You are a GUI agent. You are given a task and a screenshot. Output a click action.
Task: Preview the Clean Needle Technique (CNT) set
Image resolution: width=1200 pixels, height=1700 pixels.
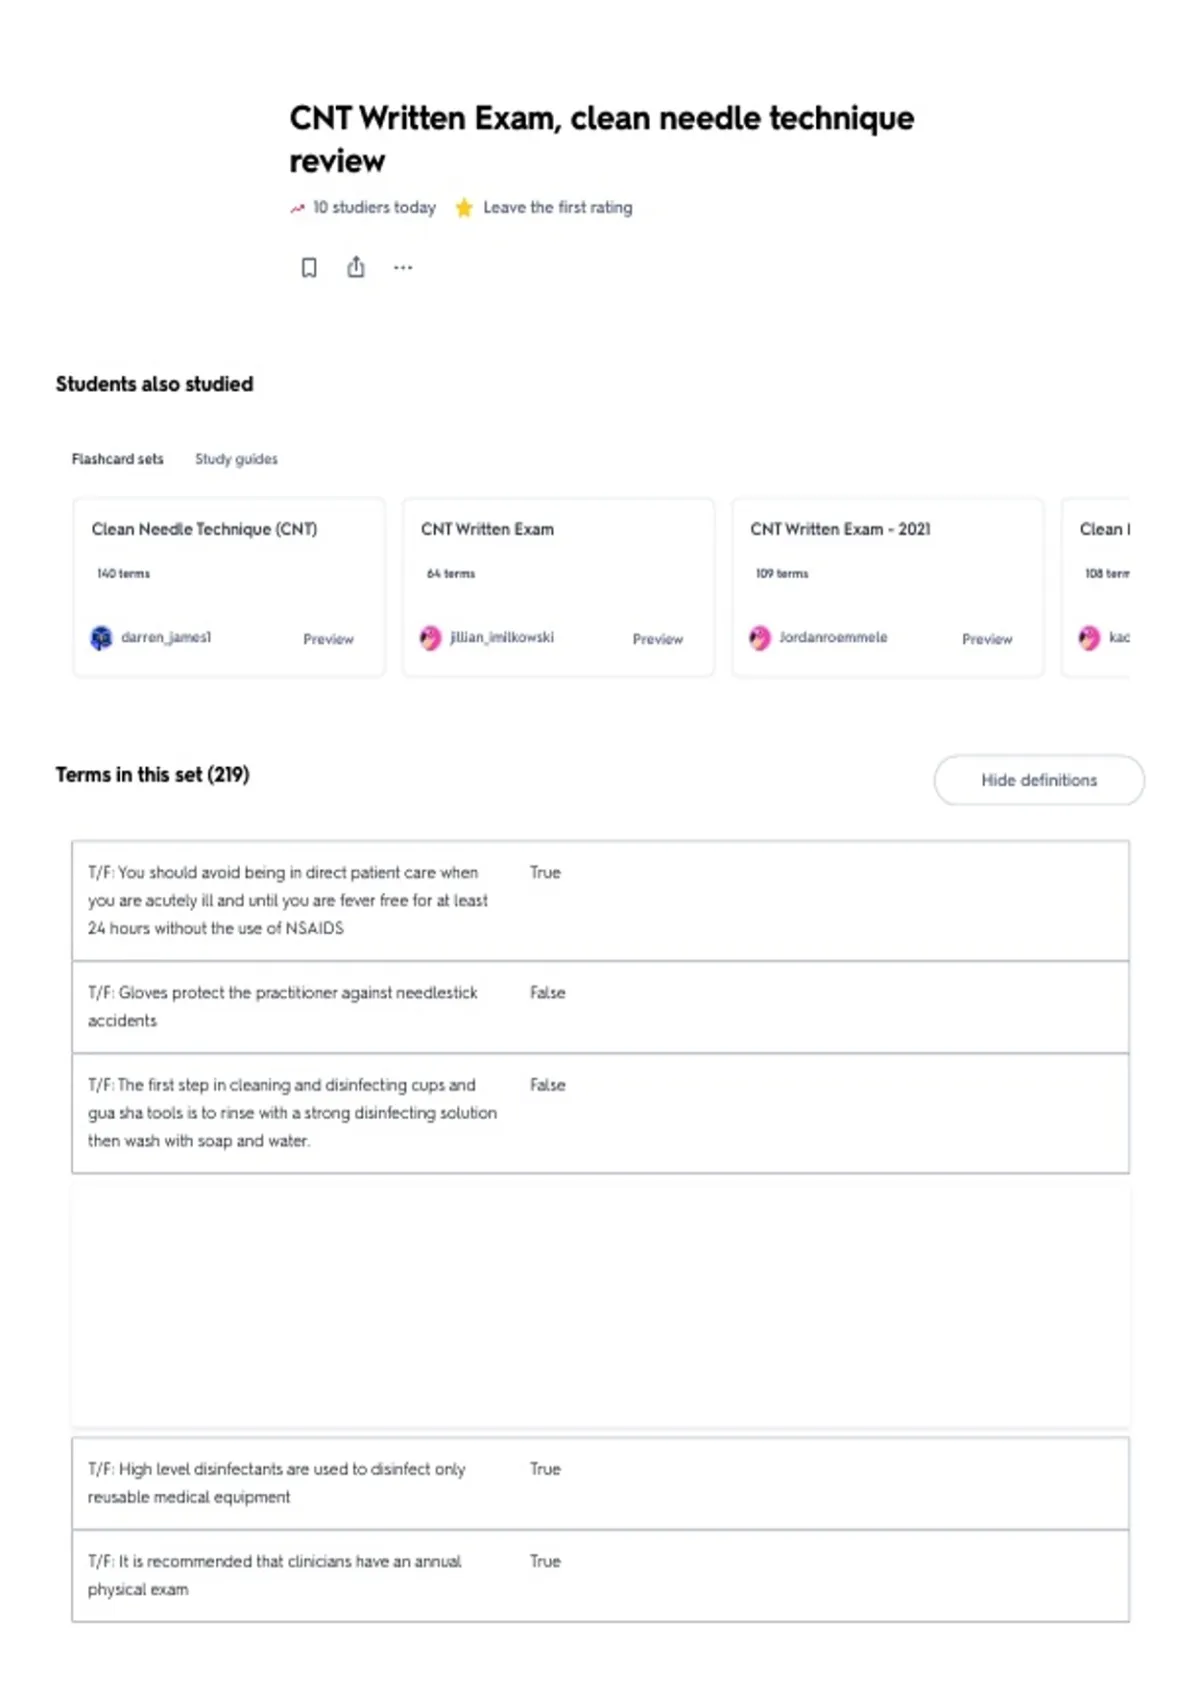pos(328,639)
